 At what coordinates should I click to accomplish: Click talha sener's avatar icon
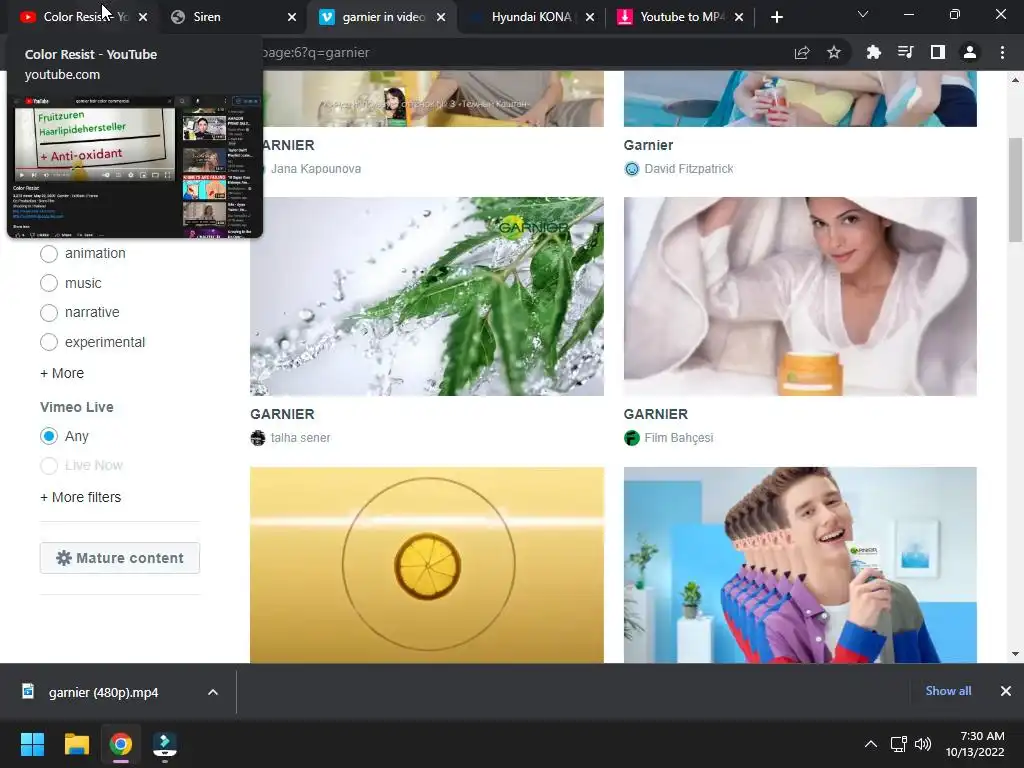pyautogui.click(x=258, y=438)
